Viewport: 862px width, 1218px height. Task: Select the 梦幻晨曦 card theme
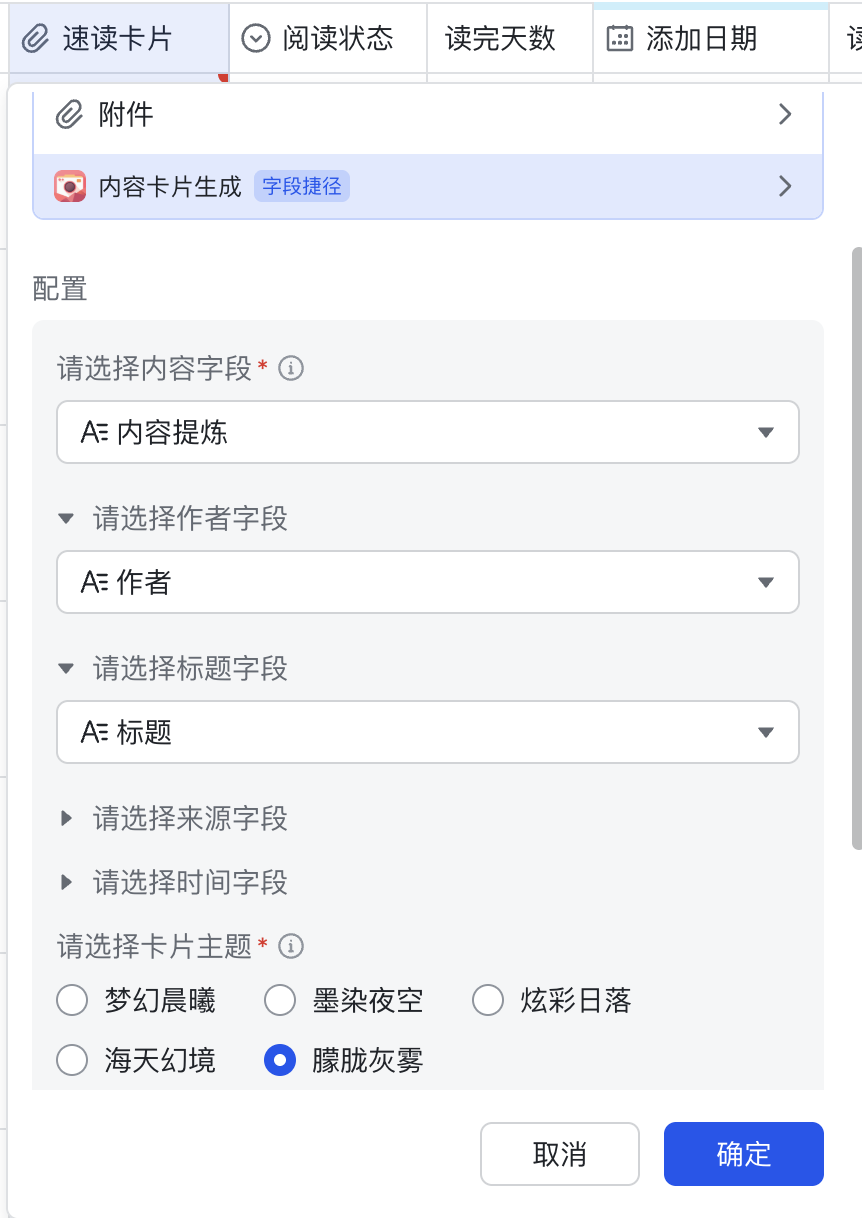(x=72, y=1001)
